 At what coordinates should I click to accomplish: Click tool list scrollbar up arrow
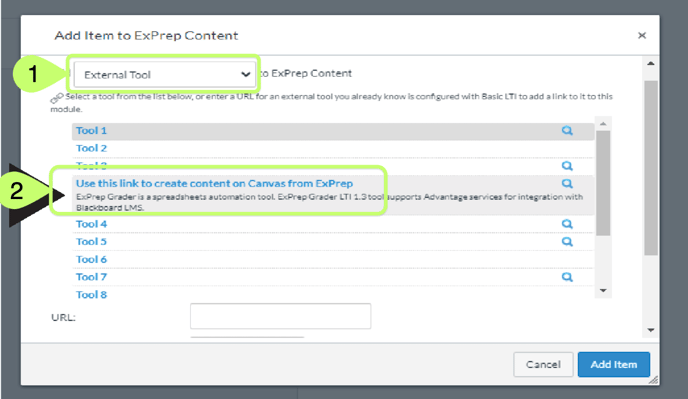(x=603, y=124)
